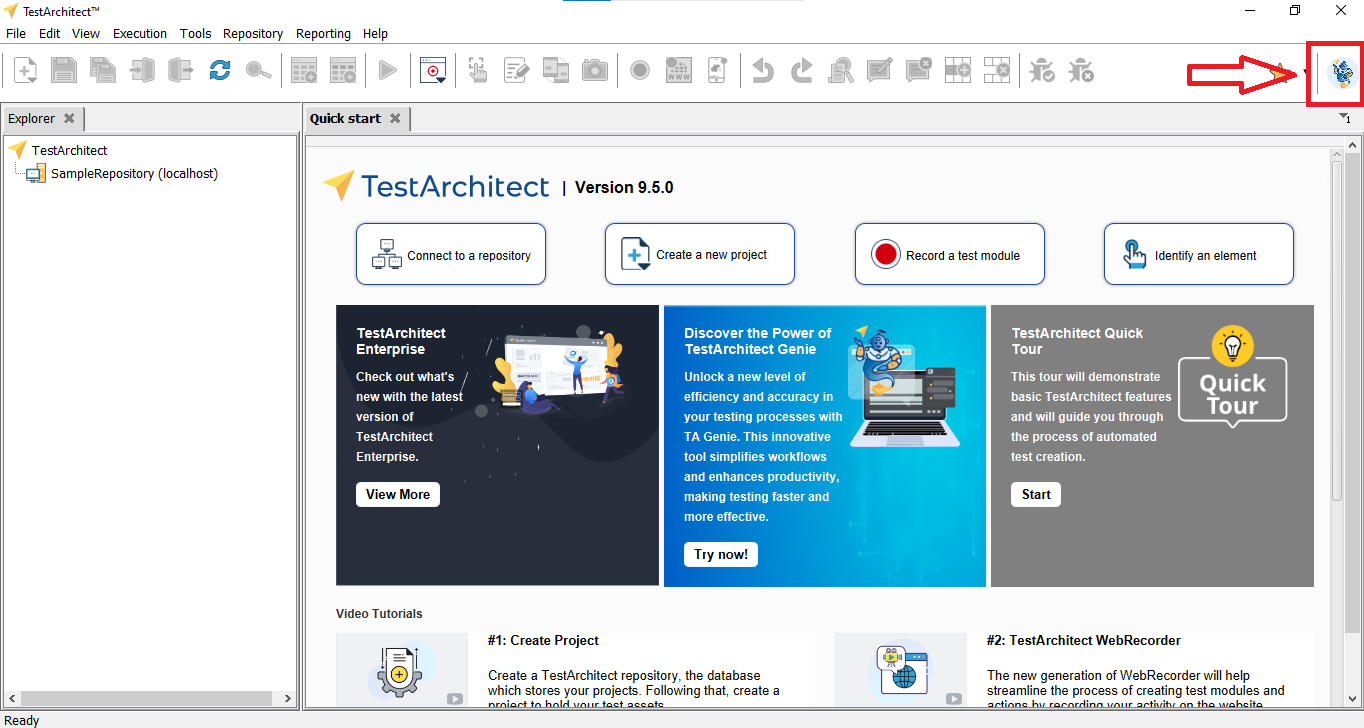Click the New item toolbar icon
The image size is (1364, 728).
[x=25, y=70]
